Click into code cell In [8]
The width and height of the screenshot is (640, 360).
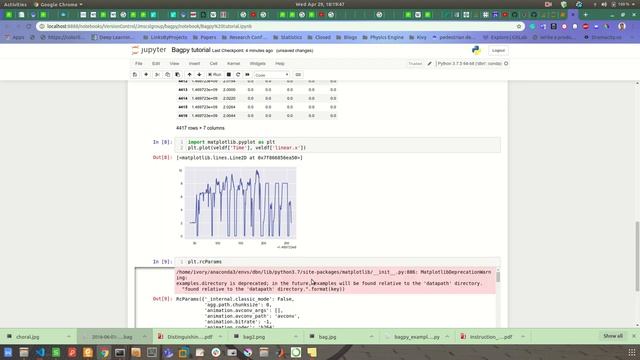(337, 145)
